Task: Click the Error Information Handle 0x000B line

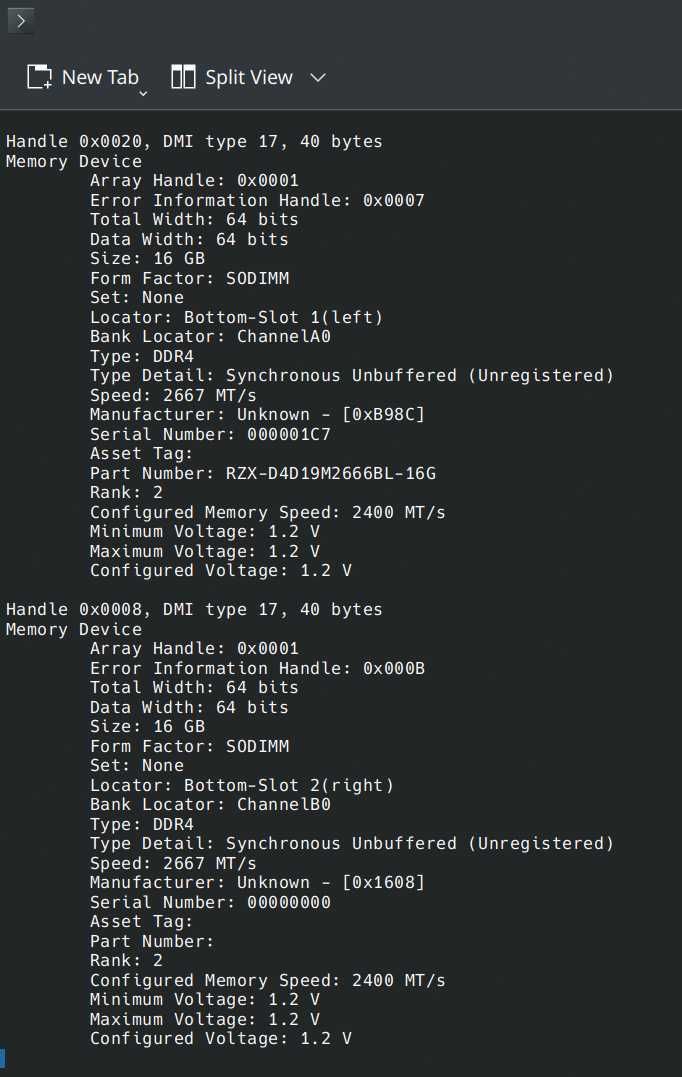Action: click(x=258, y=668)
